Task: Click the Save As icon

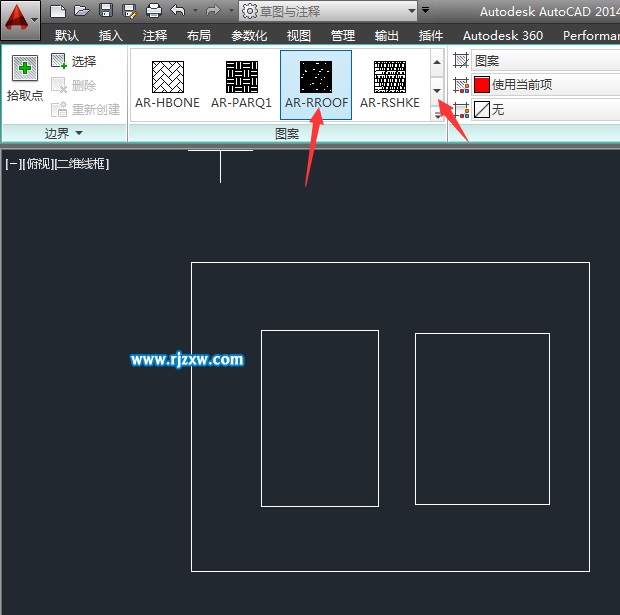Action: coord(130,11)
